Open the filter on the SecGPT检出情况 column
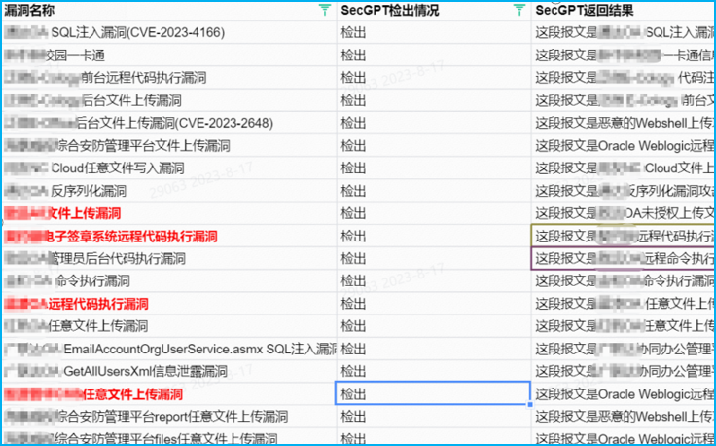The image size is (716, 446). pos(519,10)
